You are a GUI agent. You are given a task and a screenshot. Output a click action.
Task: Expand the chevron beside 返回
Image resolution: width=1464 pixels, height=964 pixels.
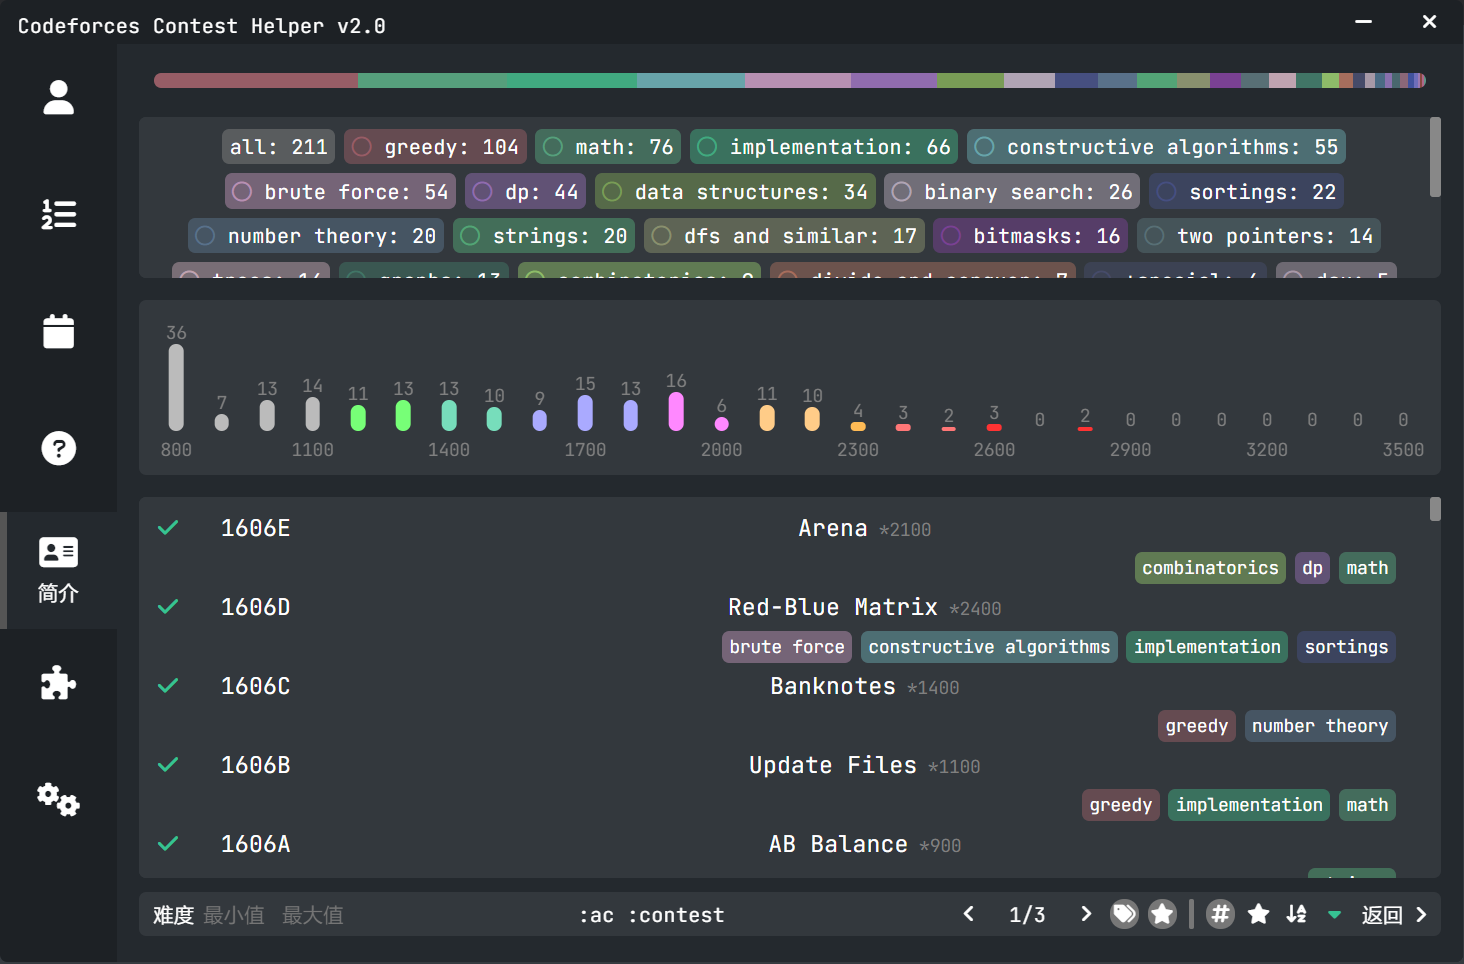tap(1424, 914)
